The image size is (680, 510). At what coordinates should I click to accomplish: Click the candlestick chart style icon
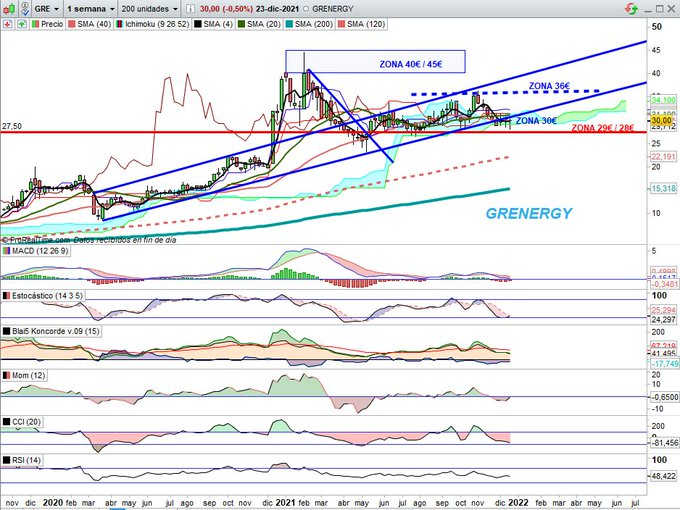(10, 8)
